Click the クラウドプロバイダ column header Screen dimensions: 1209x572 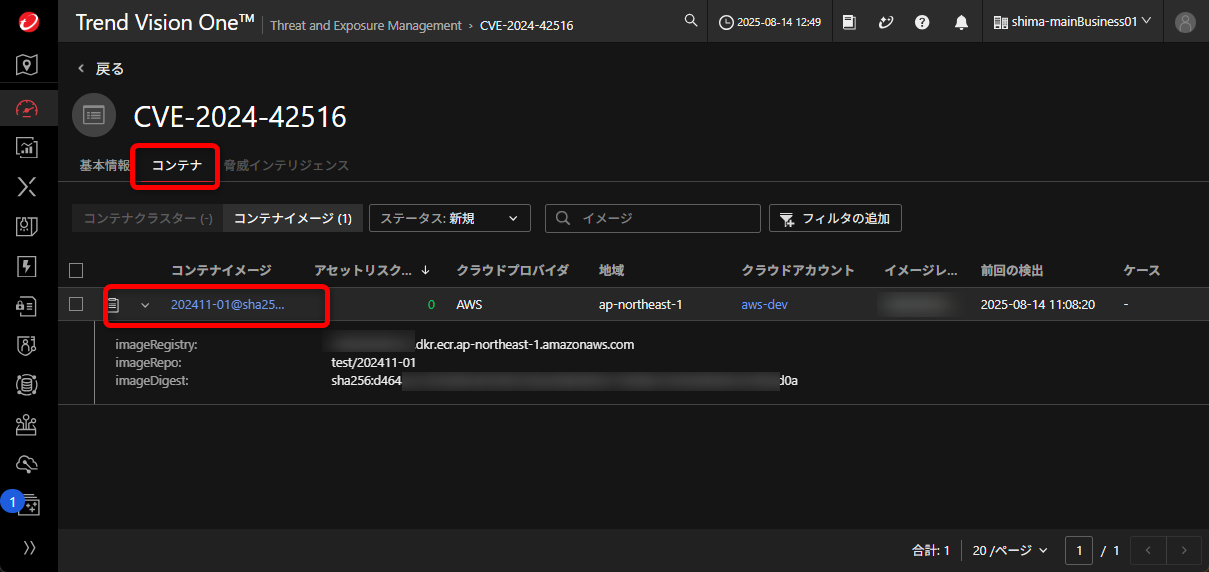[512, 270]
